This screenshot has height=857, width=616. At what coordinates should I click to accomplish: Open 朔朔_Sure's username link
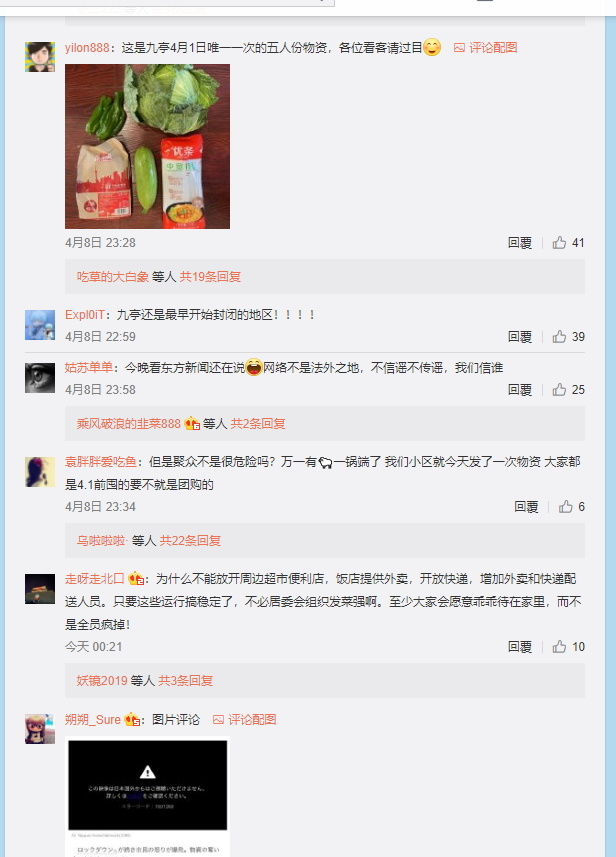click(x=93, y=719)
